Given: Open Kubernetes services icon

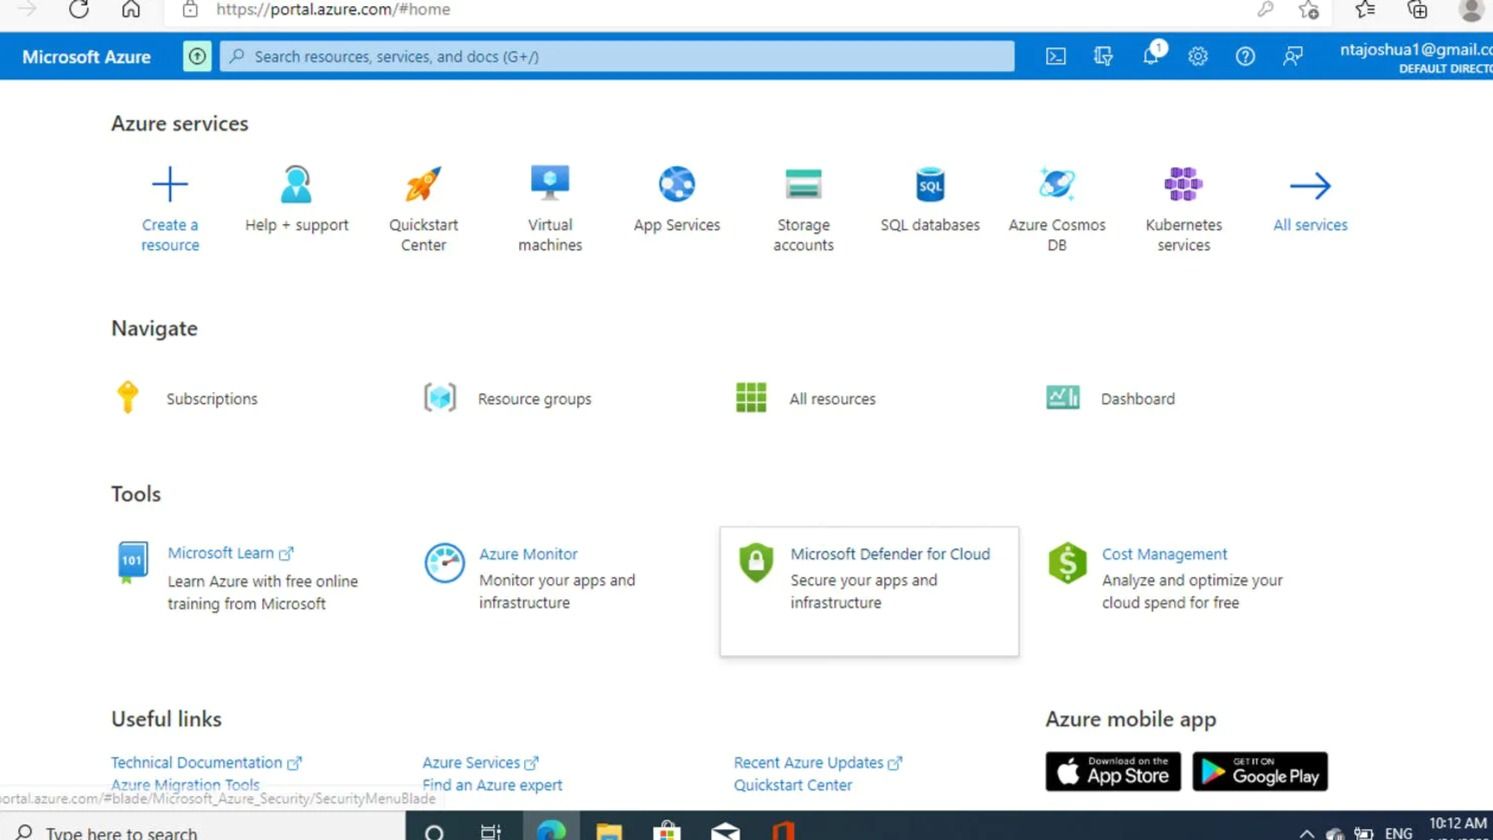Looking at the screenshot, I should (1183, 186).
